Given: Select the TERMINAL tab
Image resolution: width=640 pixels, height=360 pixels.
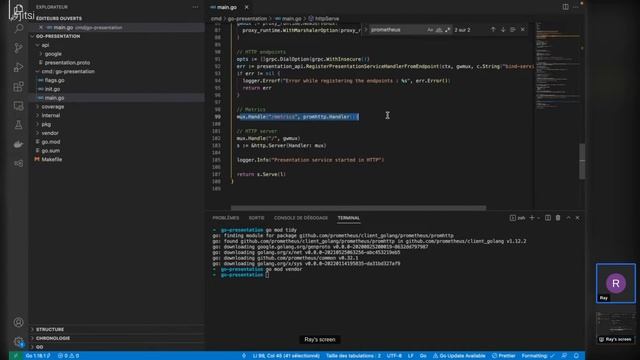Looking at the screenshot, I should [x=349, y=218].
